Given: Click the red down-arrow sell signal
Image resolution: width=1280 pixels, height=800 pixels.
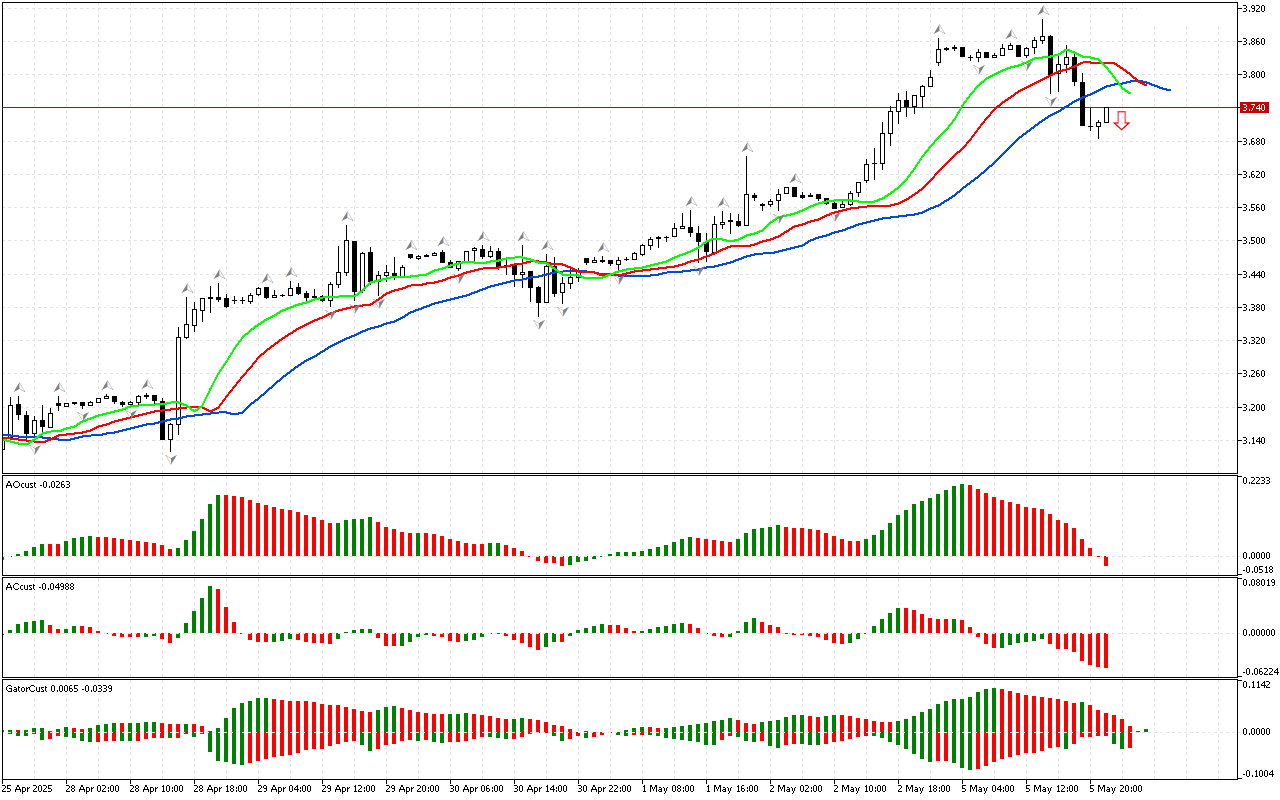Looking at the screenshot, I should [x=1121, y=121].
